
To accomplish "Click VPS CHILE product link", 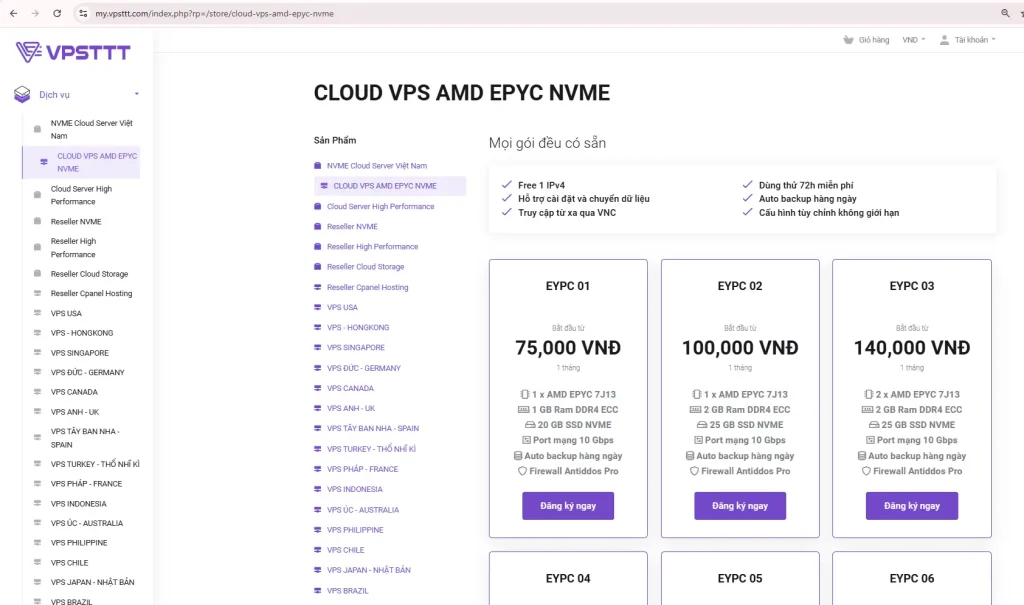I will tap(345, 550).
